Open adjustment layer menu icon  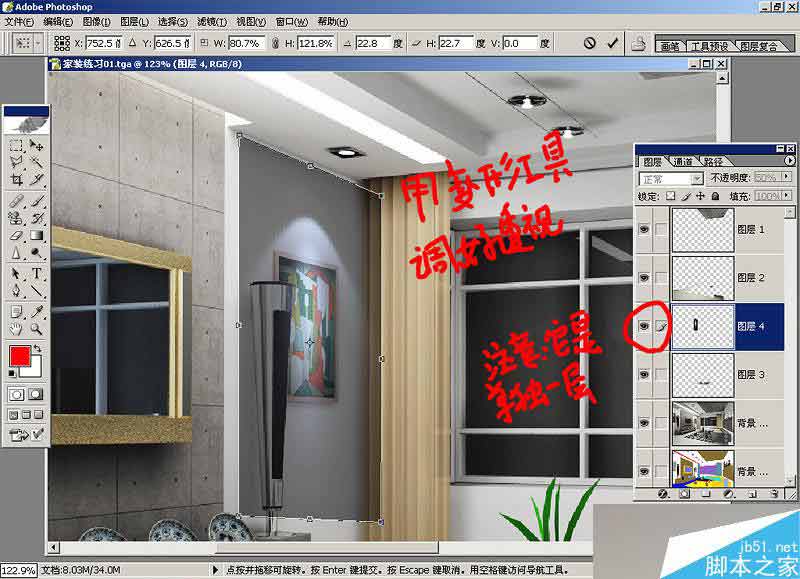(x=729, y=494)
